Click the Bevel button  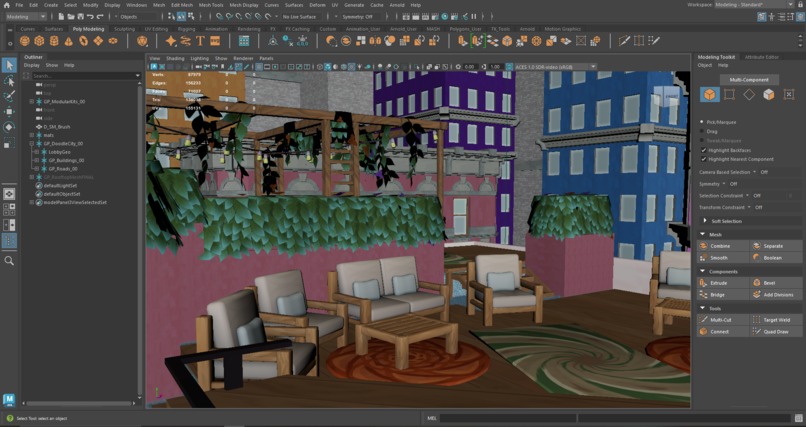click(776, 283)
